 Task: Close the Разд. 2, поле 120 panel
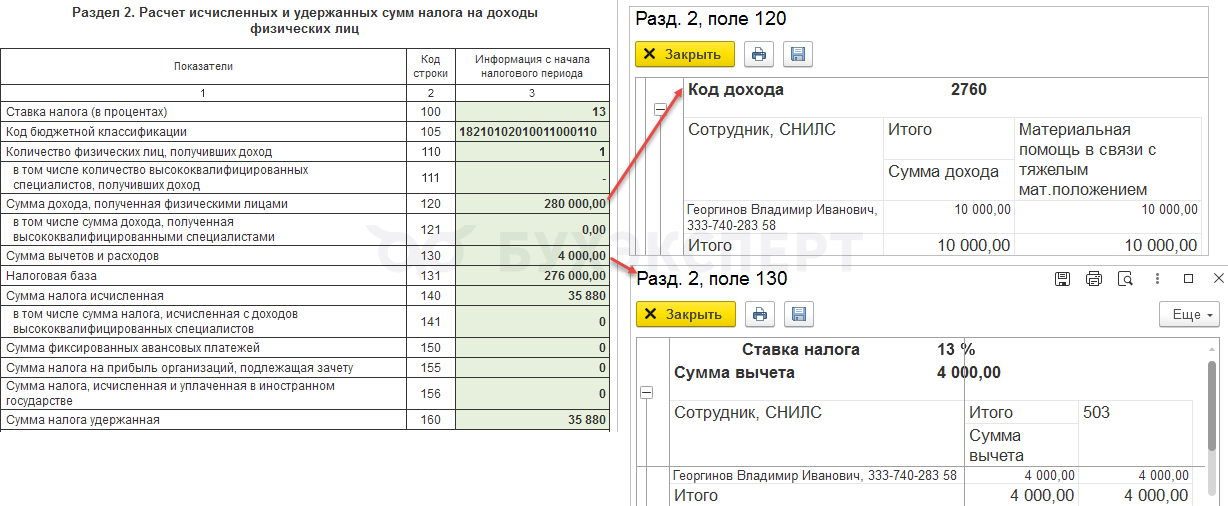[x=685, y=54]
